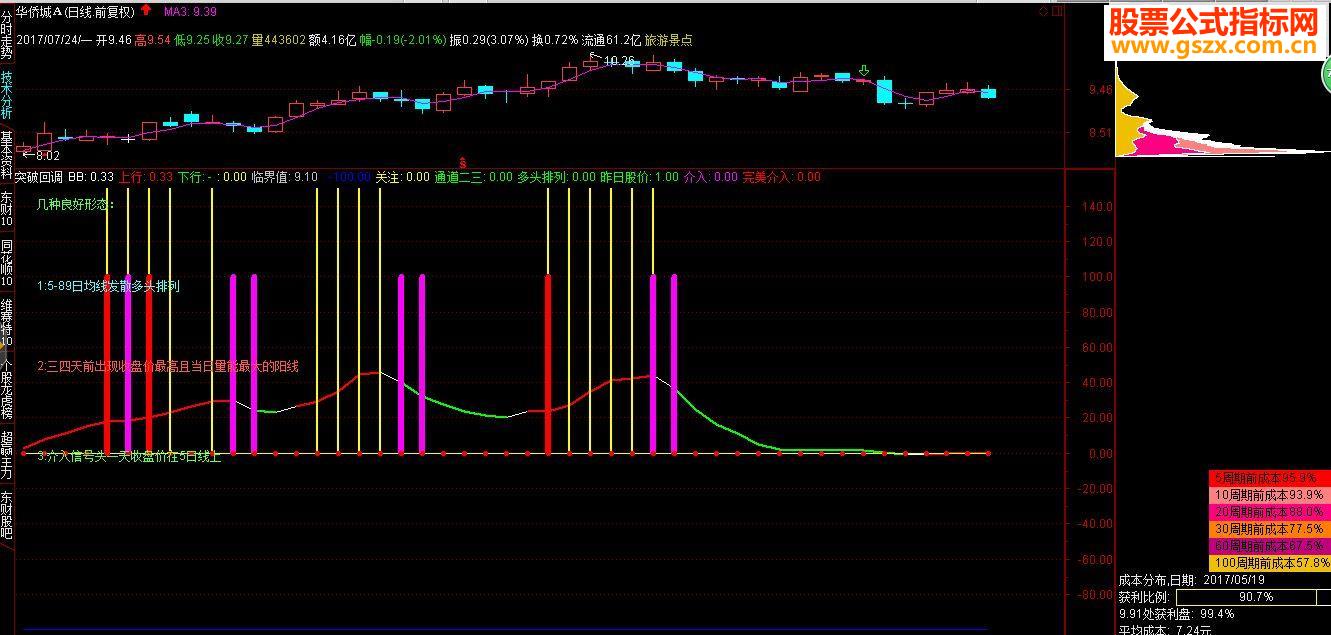1331x635 pixels.
Task: Switch to the 技术分析 sidebar tab
Action: 7,95
